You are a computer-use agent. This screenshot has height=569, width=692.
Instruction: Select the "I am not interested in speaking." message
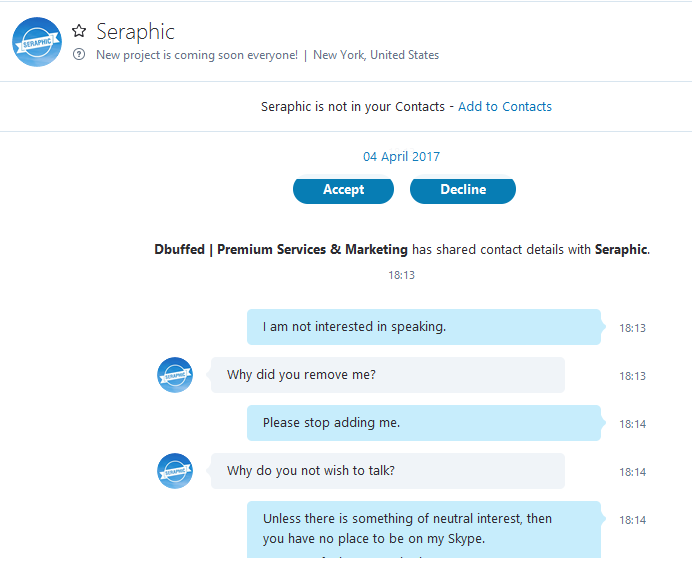tap(423, 327)
